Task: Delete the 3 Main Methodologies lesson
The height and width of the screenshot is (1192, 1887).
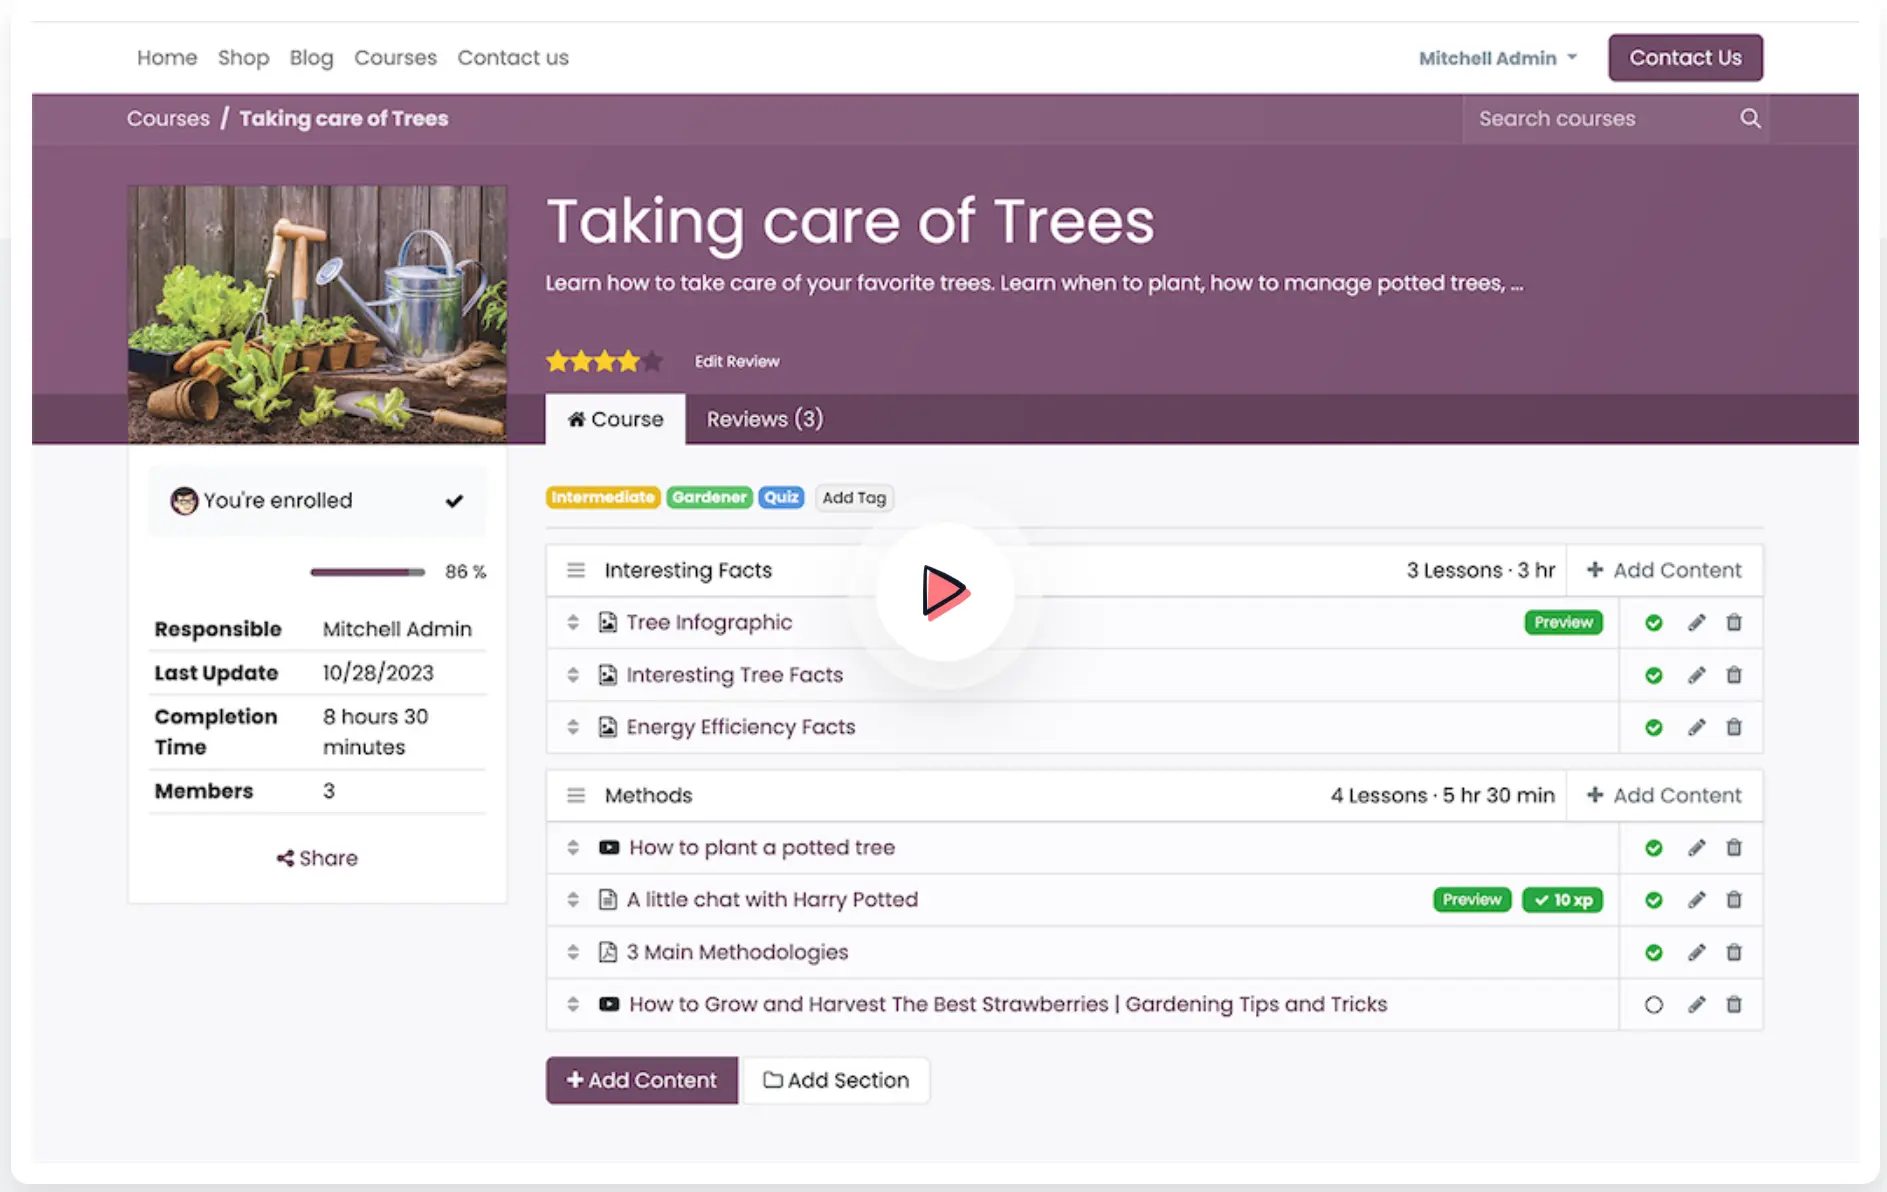Action: pyautogui.click(x=1734, y=952)
